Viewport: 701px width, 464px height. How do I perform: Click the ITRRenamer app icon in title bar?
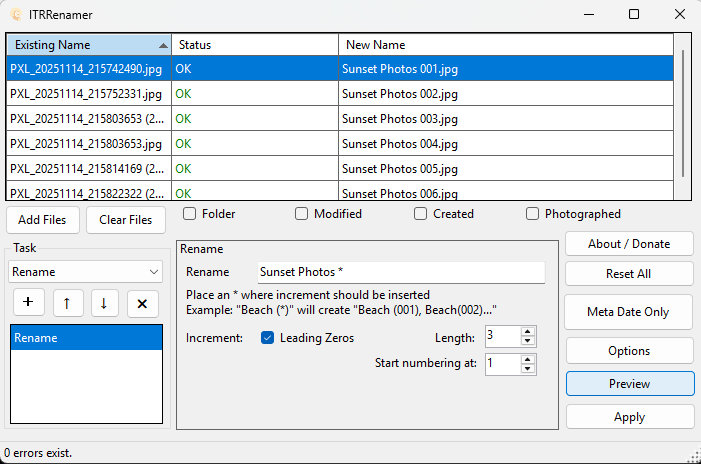point(16,14)
